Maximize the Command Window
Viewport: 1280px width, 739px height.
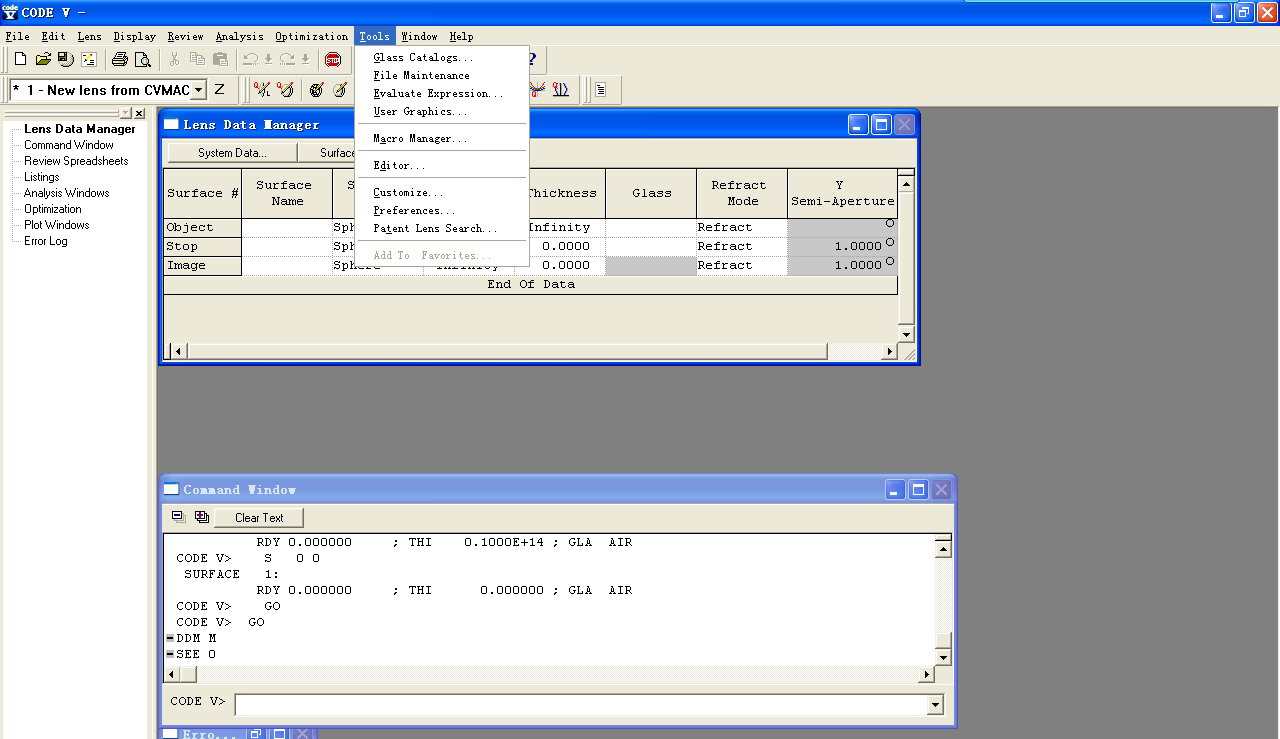click(918, 490)
